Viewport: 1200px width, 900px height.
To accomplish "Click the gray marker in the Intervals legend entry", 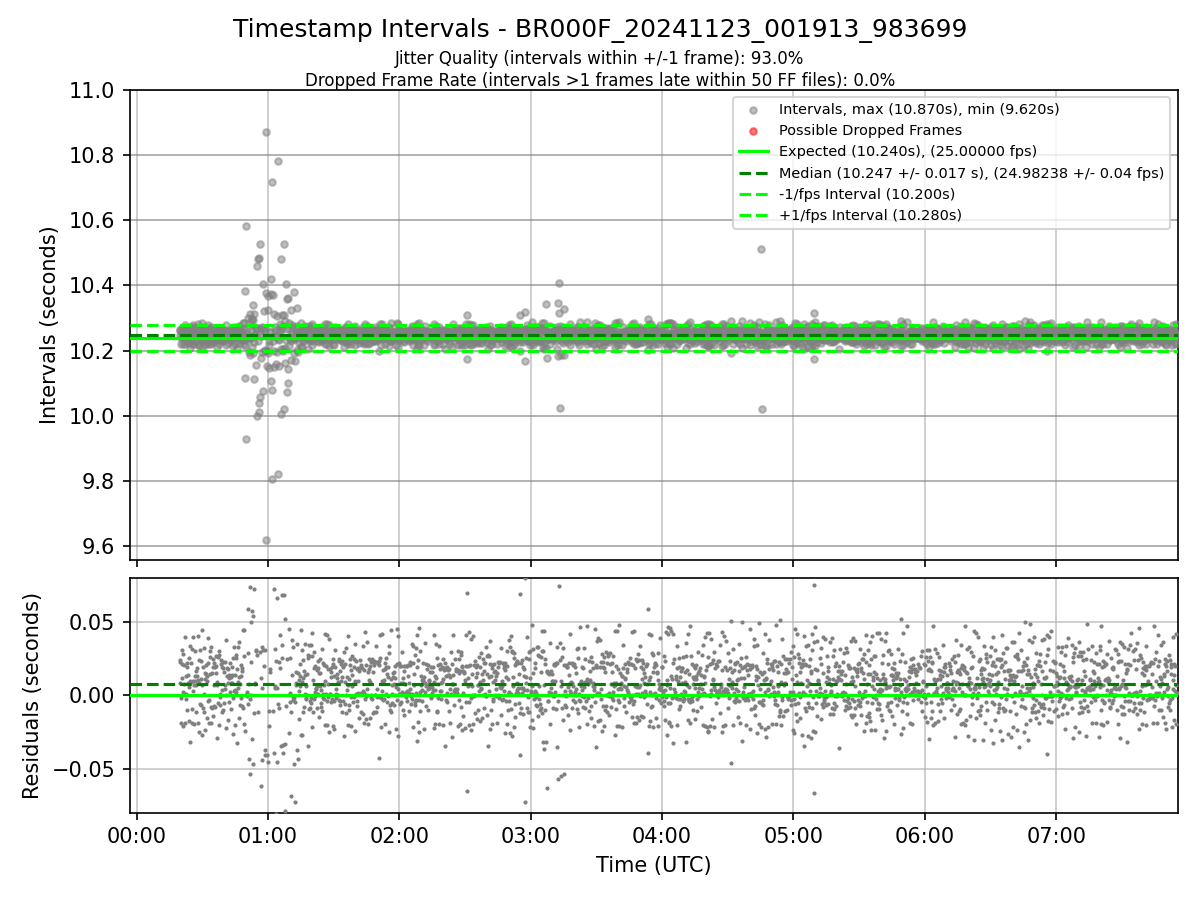I will (x=754, y=110).
